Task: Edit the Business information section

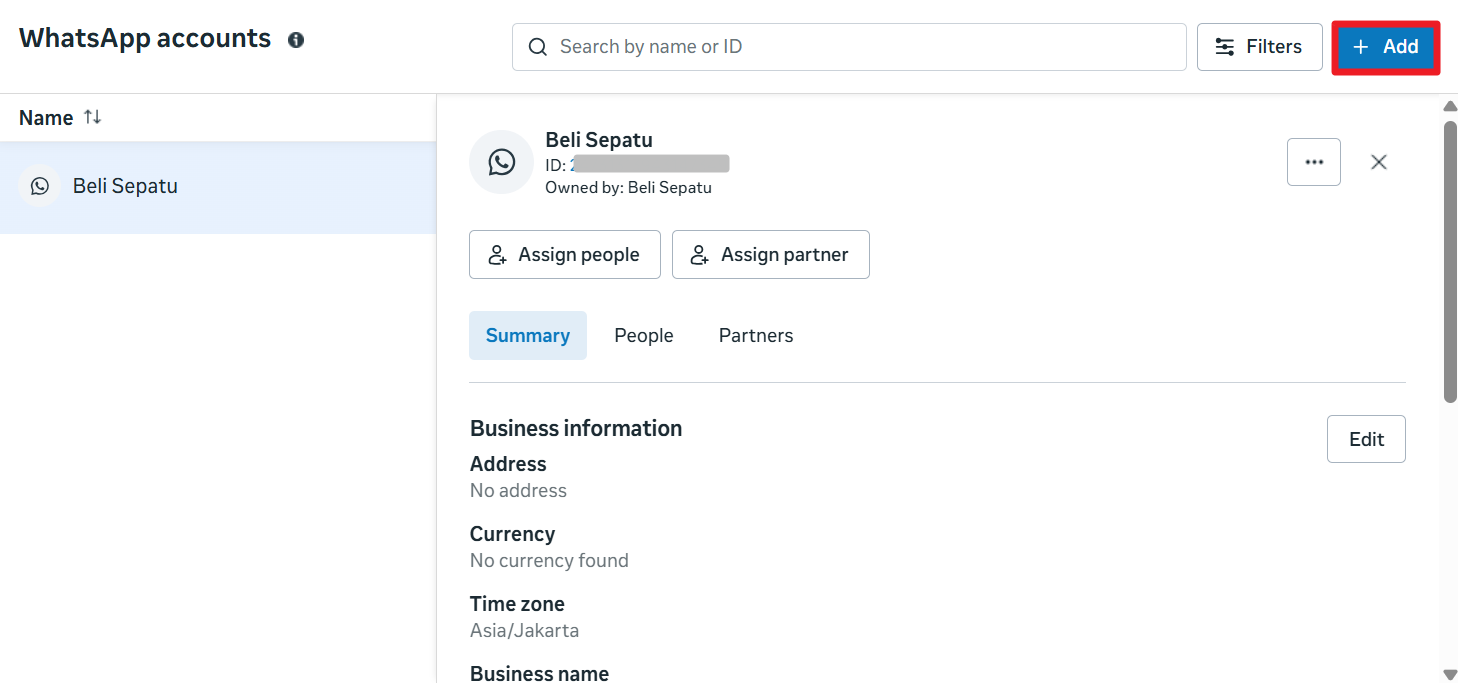Action: coord(1365,439)
